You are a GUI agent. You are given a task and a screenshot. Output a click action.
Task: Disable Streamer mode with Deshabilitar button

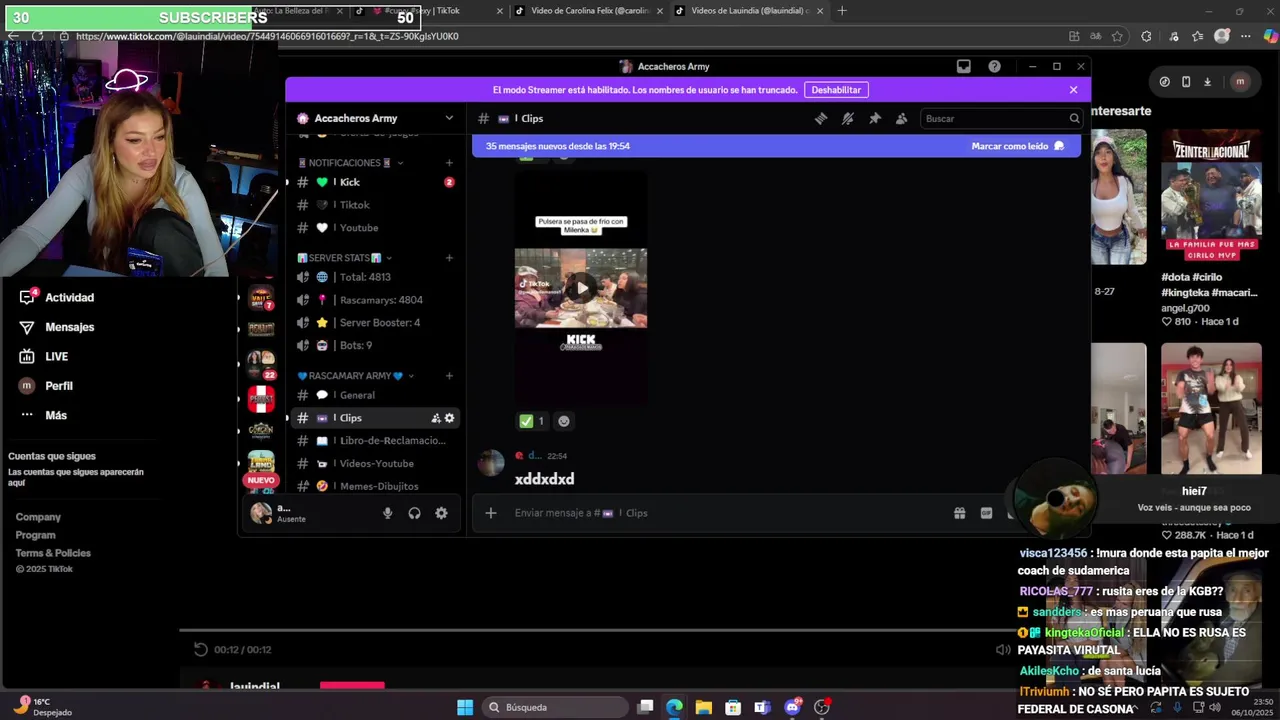(x=836, y=90)
